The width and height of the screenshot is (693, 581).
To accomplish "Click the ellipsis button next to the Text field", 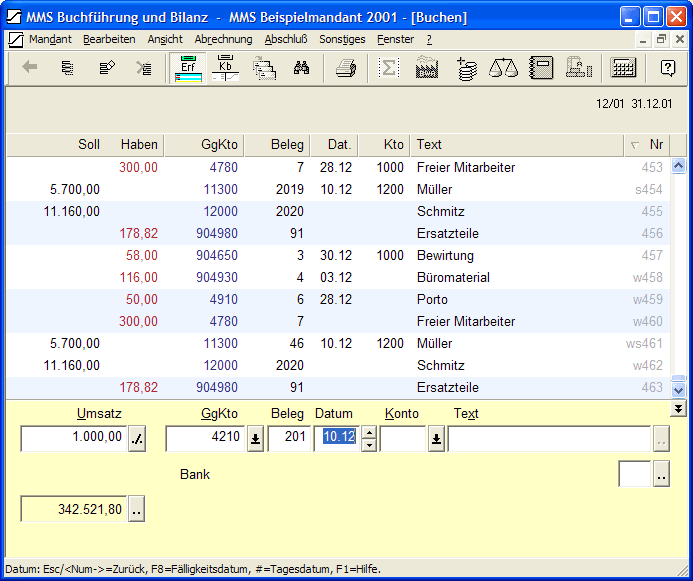I will point(661,438).
